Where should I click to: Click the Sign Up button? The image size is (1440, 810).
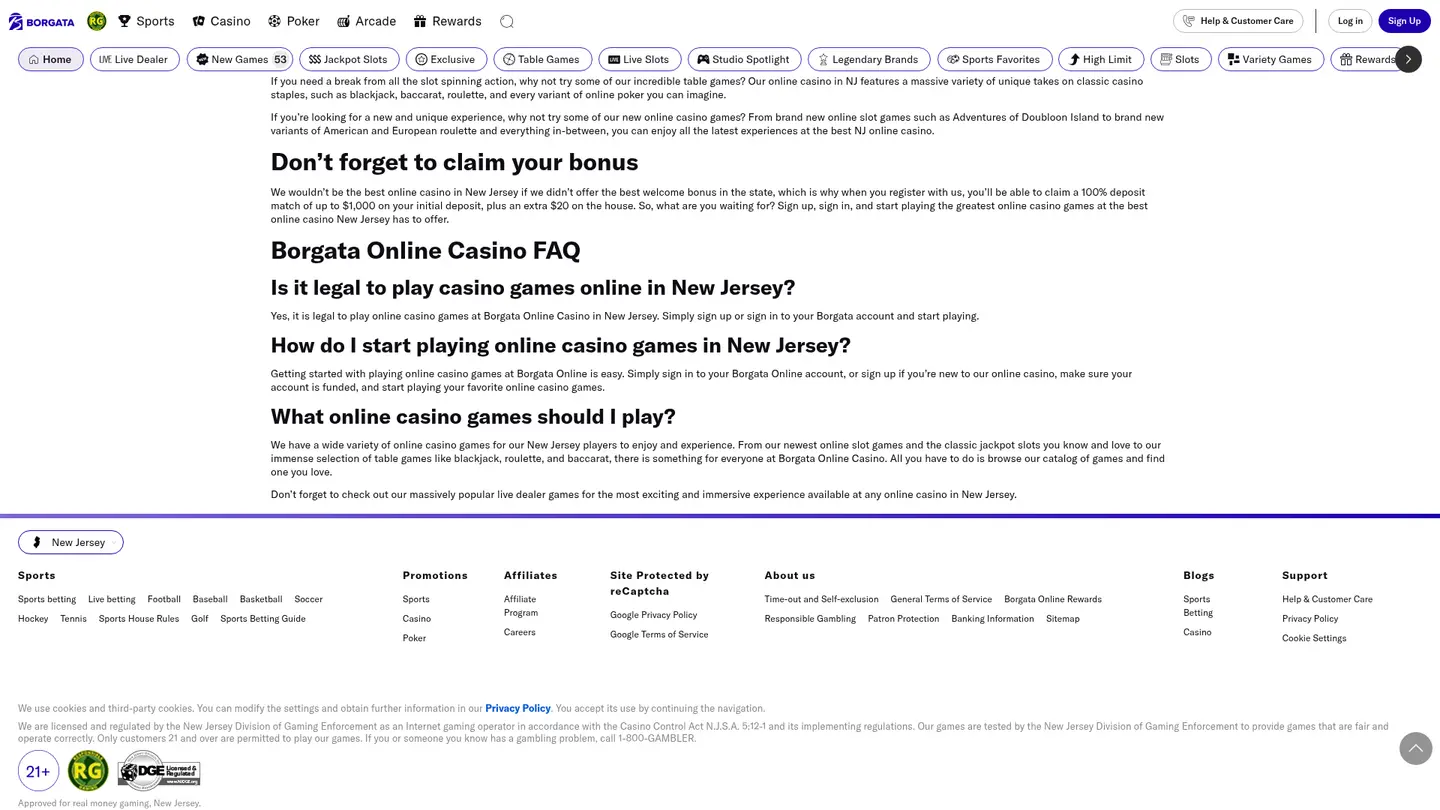pyautogui.click(x=1404, y=21)
